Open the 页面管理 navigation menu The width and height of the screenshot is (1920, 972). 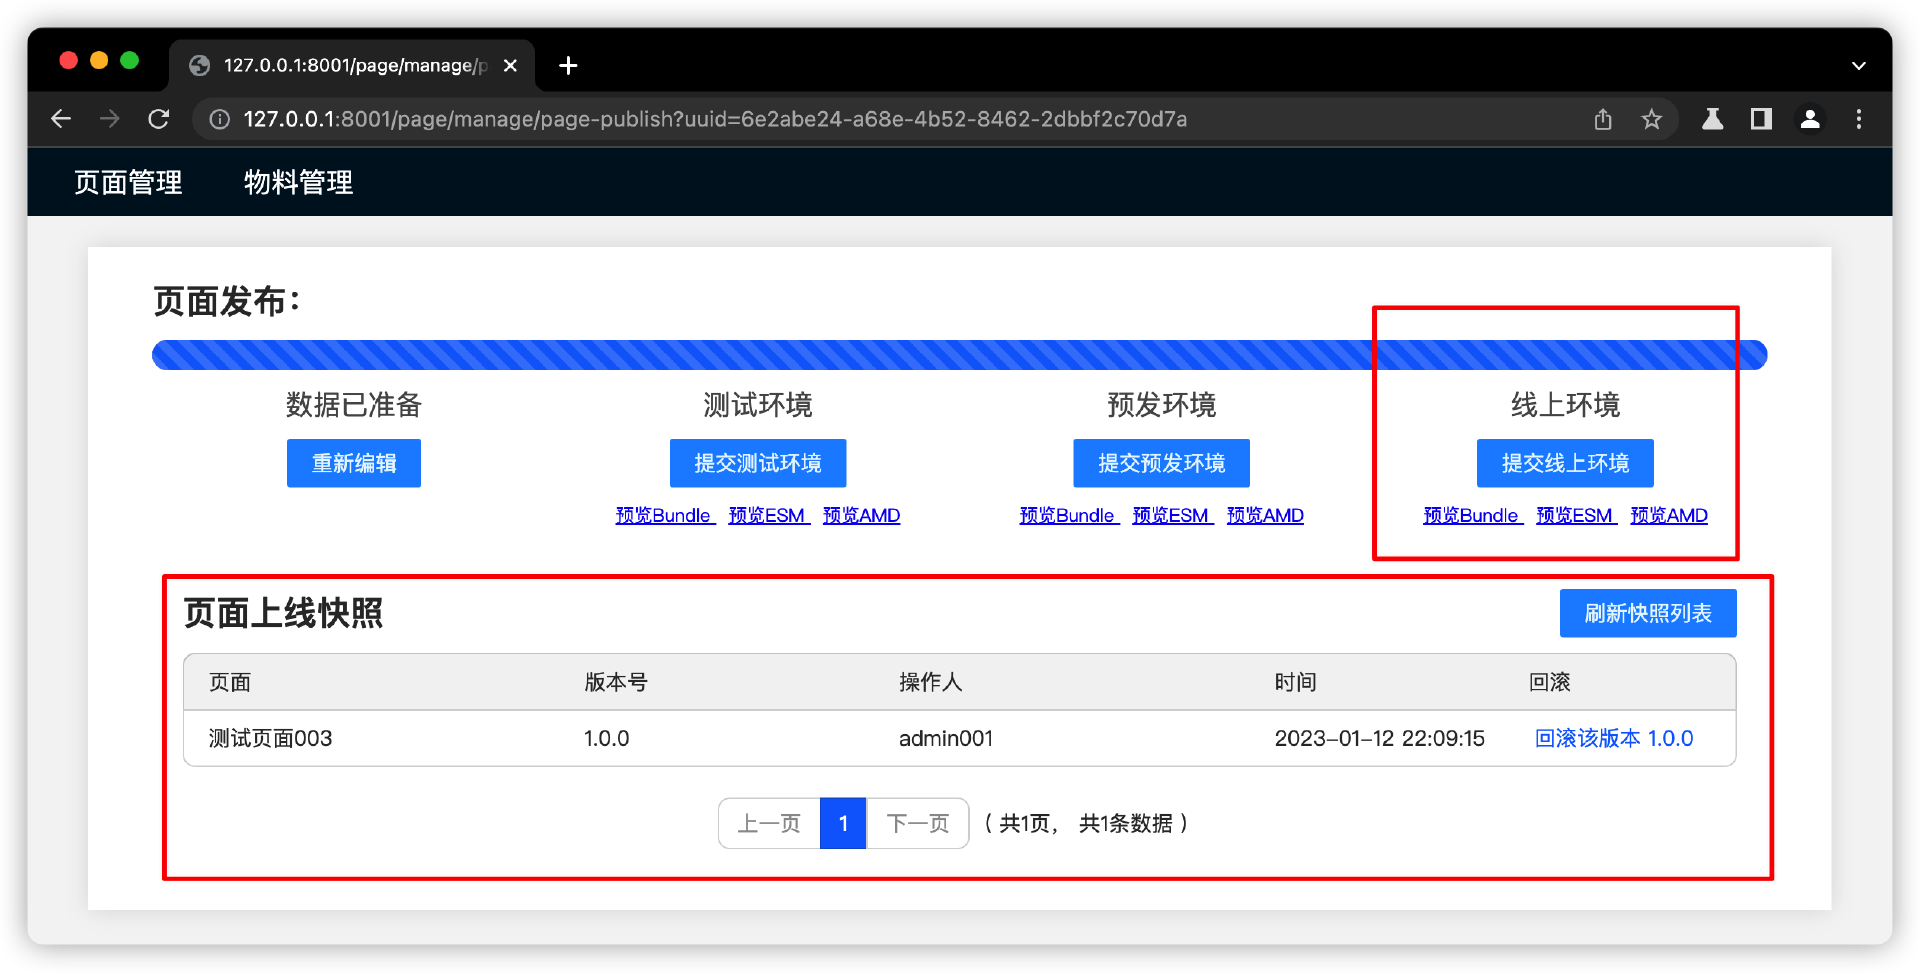[128, 182]
